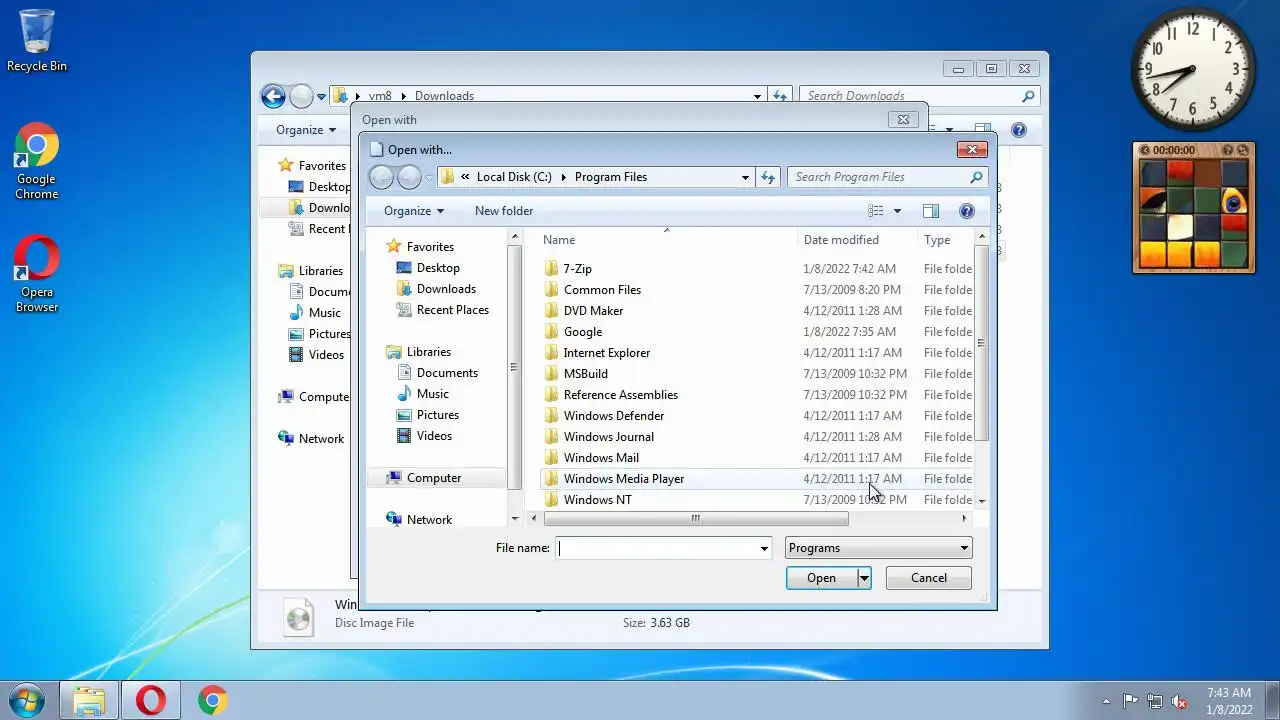Screen dimensions: 1280x720
Task: Open the 7-Zip folder
Action: (x=577, y=269)
